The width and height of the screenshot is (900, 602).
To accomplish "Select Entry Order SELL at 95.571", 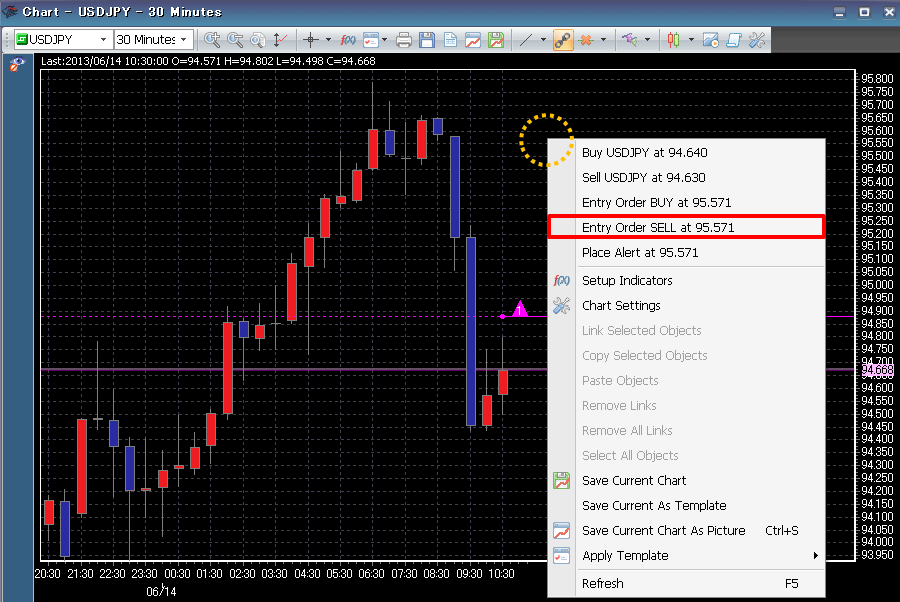I will click(x=686, y=227).
